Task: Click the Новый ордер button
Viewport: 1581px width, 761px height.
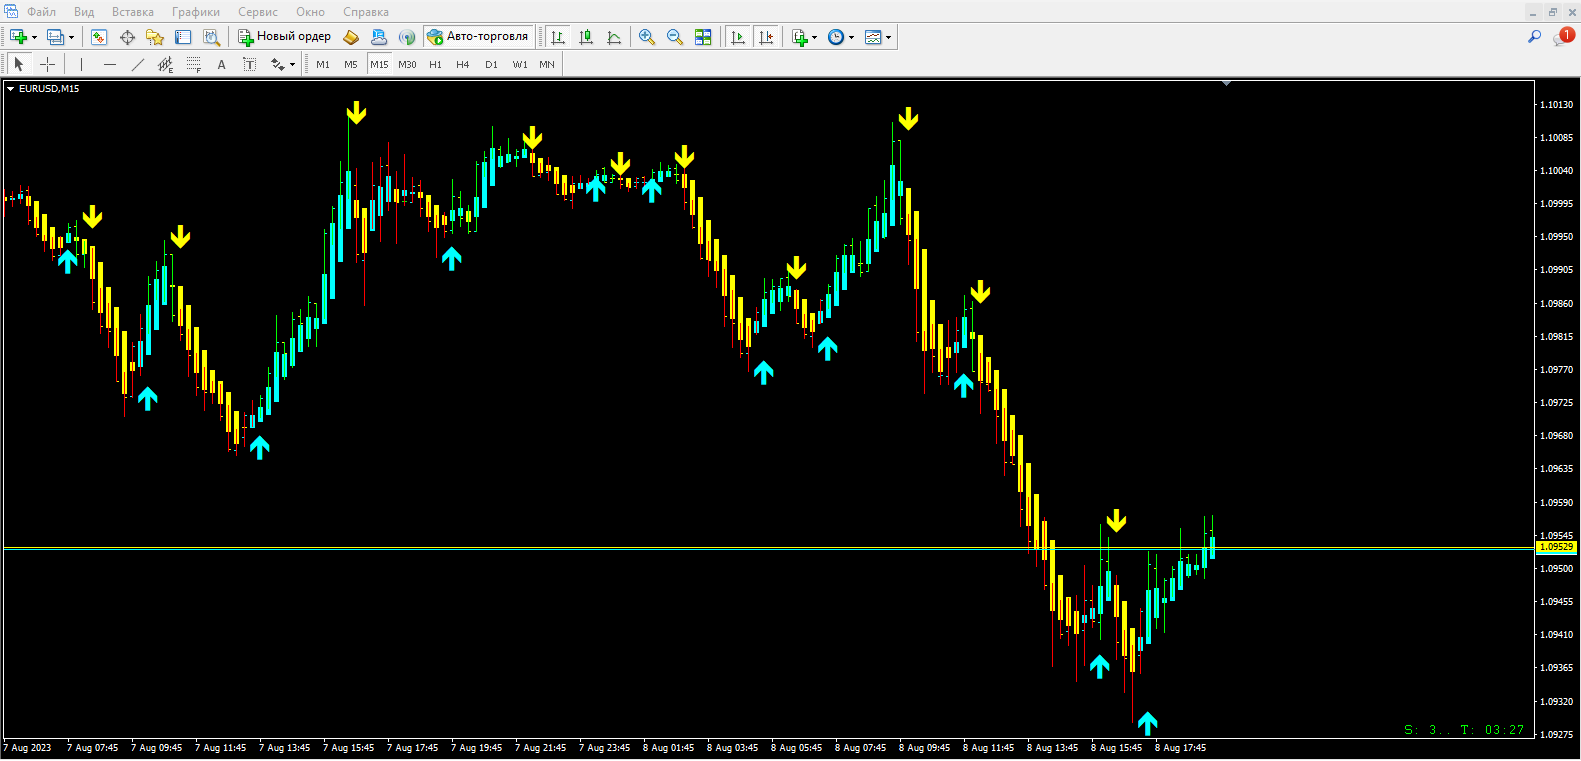Action: tap(285, 37)
